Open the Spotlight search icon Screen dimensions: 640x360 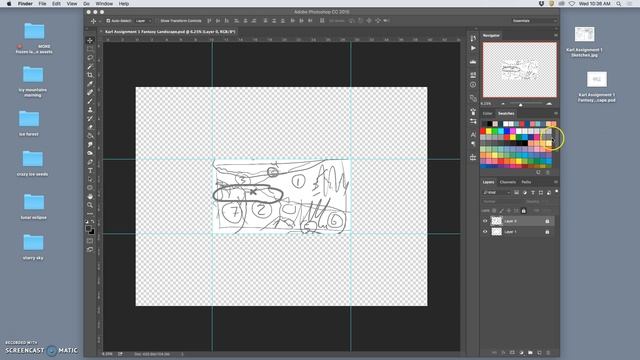click(x=619, y=4)
